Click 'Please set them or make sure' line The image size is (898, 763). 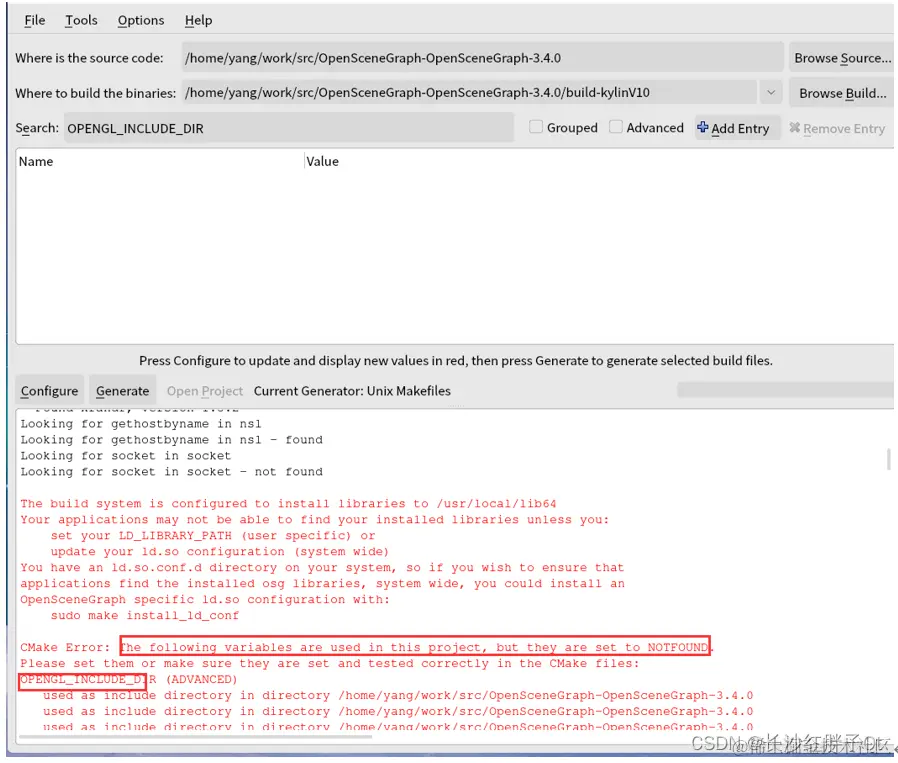[x=330, y=663]
